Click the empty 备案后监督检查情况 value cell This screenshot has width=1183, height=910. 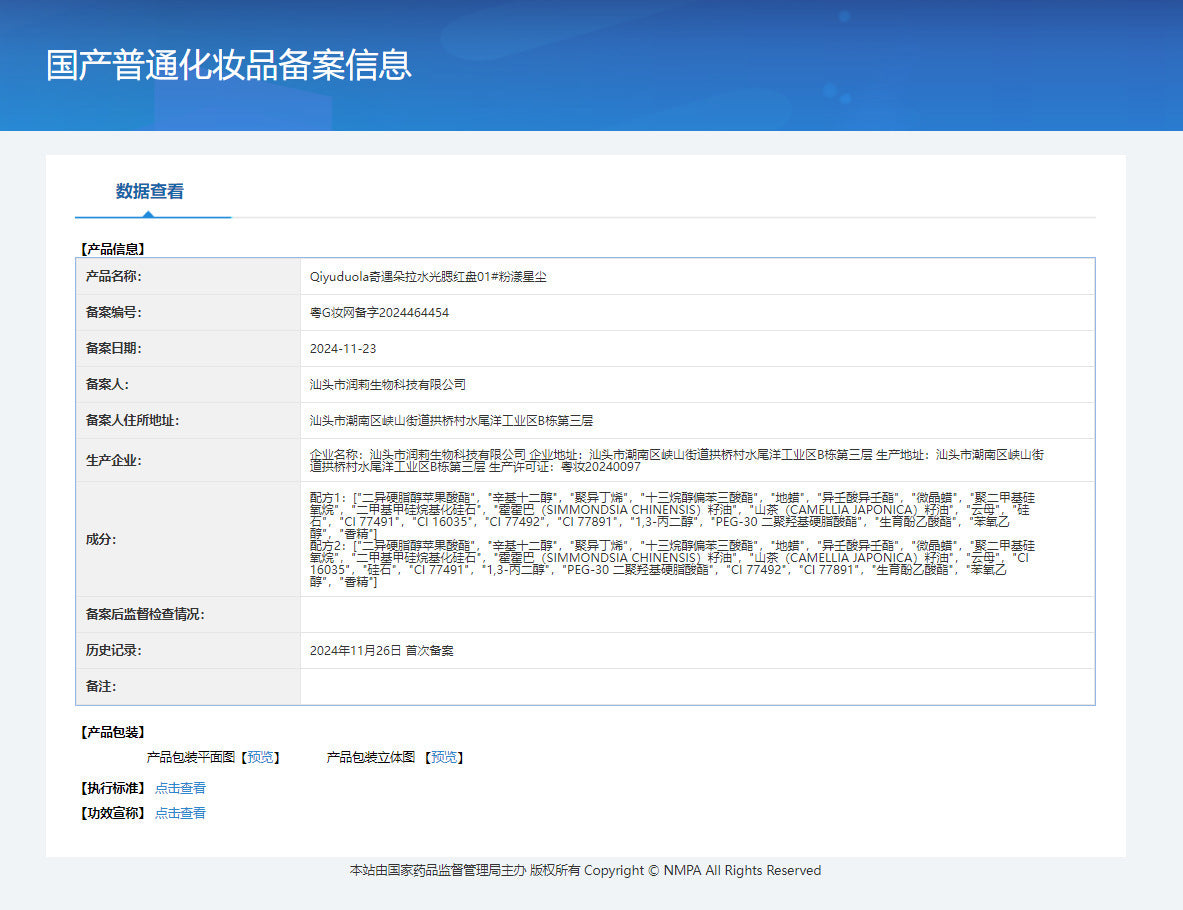[696, 615]
